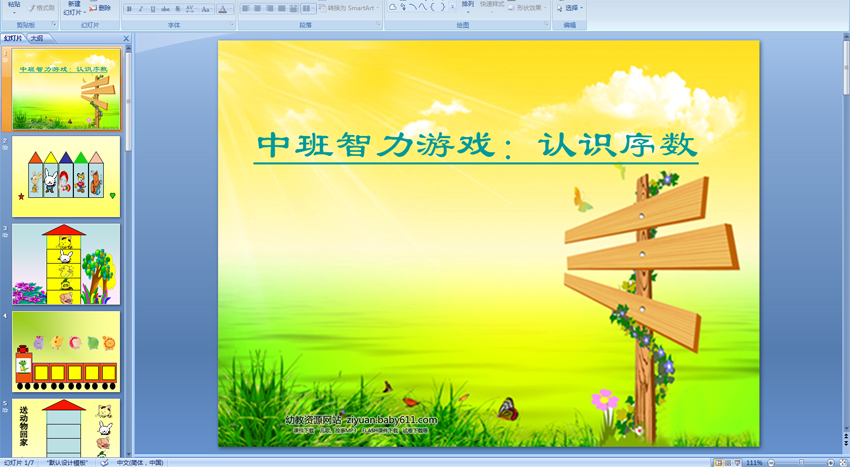Image resolution: width=850 pixels, height=467 pixels.
Task: Switch to the Slides (幻灯片) tab
Action: pos(13,39)
